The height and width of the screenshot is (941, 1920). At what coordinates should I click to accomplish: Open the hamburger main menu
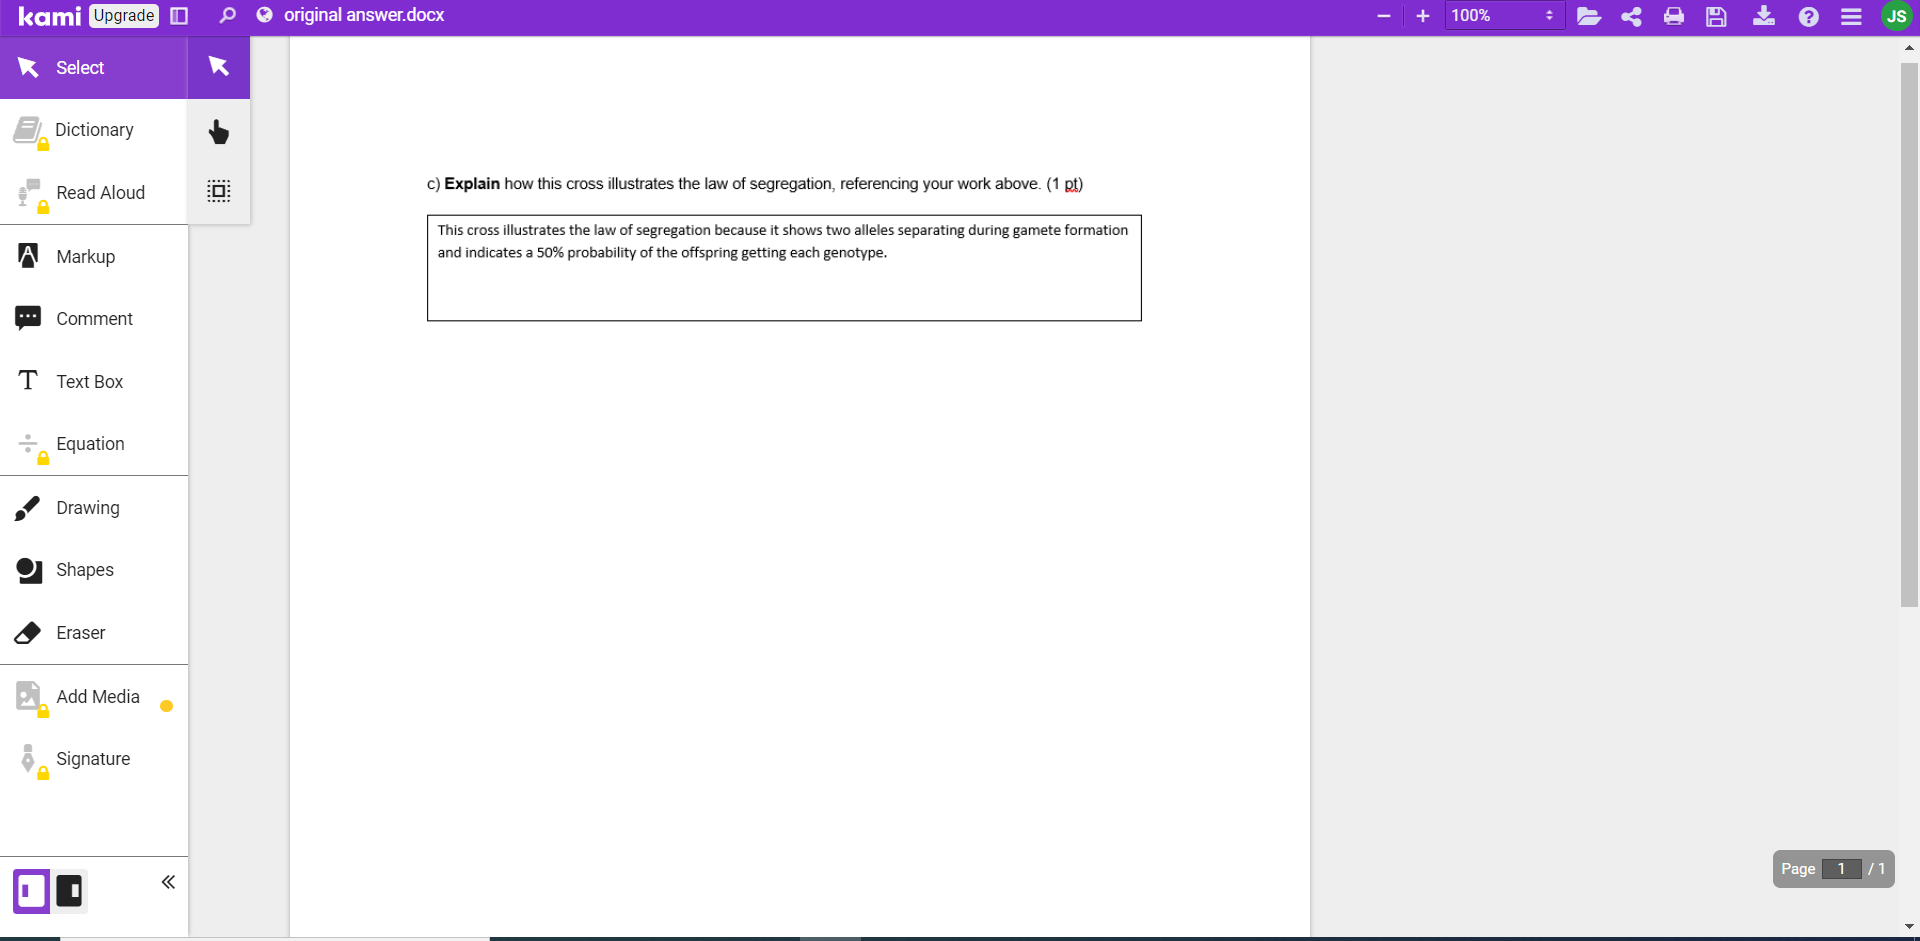click(x=1851, y=16)
